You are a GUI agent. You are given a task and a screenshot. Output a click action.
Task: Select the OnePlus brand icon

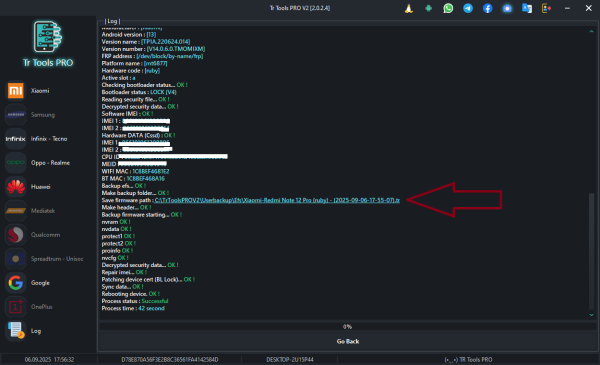coord(16,307)
